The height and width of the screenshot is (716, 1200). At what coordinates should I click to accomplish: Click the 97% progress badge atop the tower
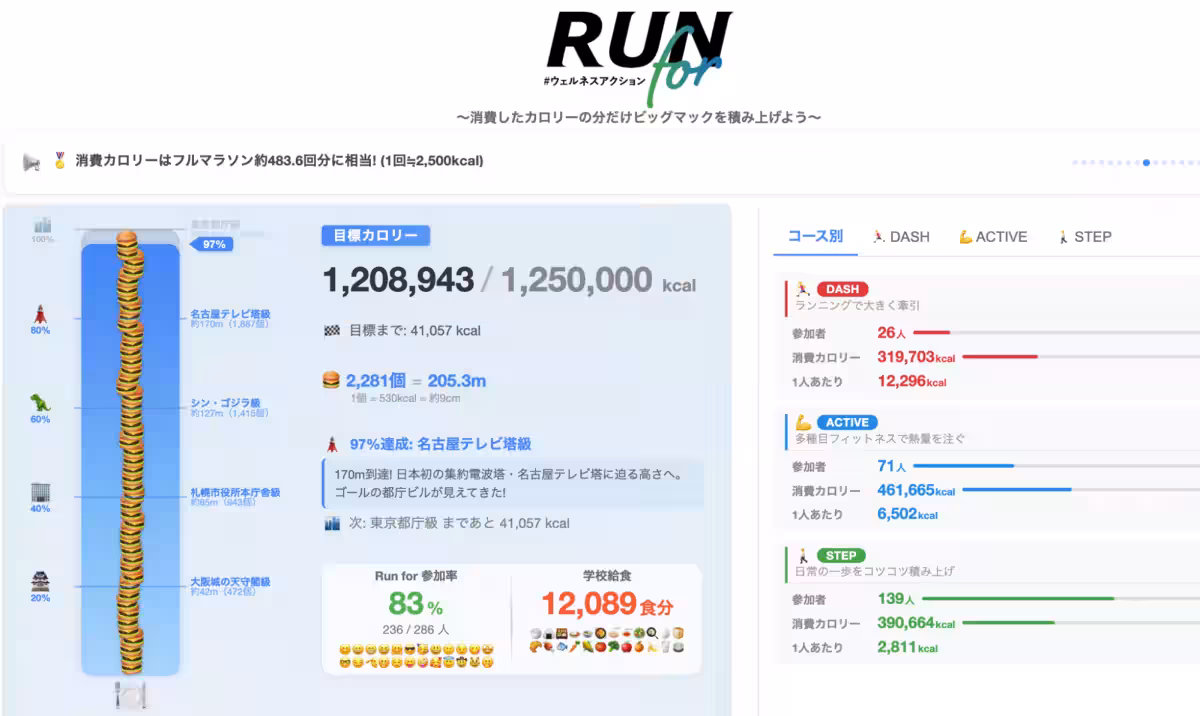(x=213, y=244)
